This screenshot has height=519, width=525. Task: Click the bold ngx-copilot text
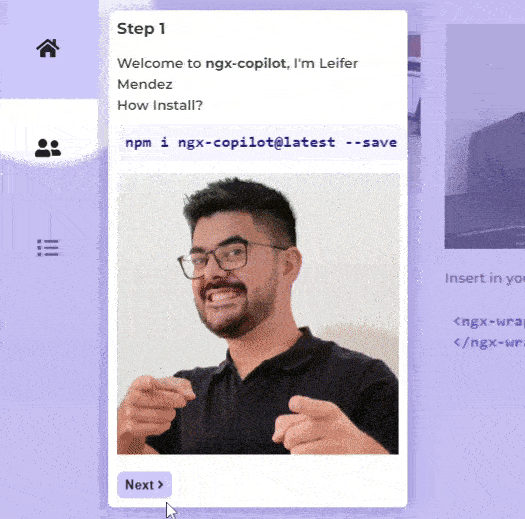click(x=246, y=63)
